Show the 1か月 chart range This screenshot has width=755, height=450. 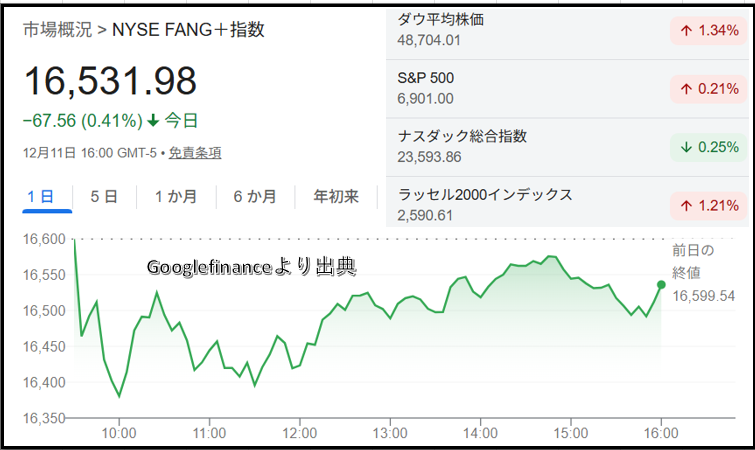click(x=175, y=196)
